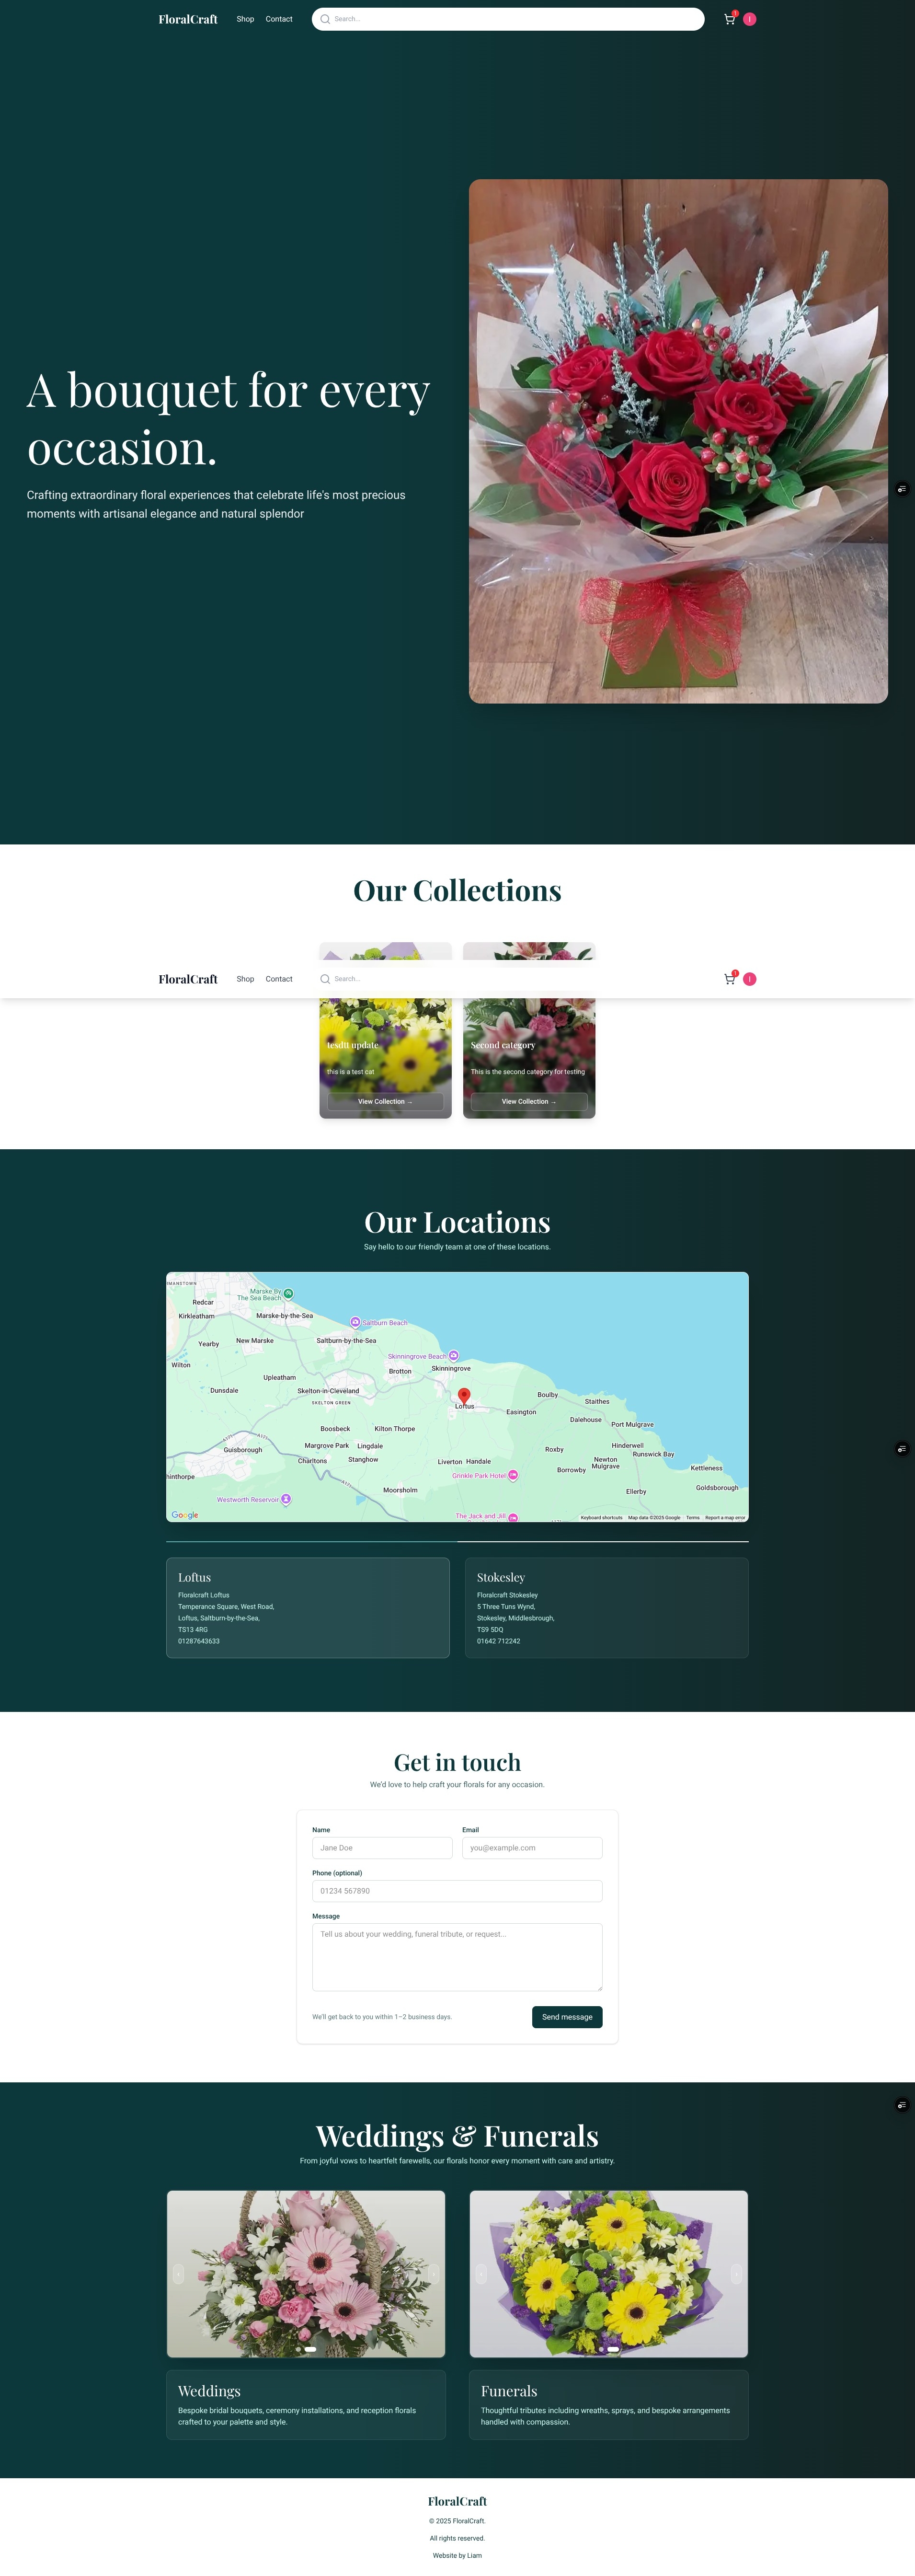915x2576 pixels.
Task: Show the next Weddings carousel image
Action: 434,2273
